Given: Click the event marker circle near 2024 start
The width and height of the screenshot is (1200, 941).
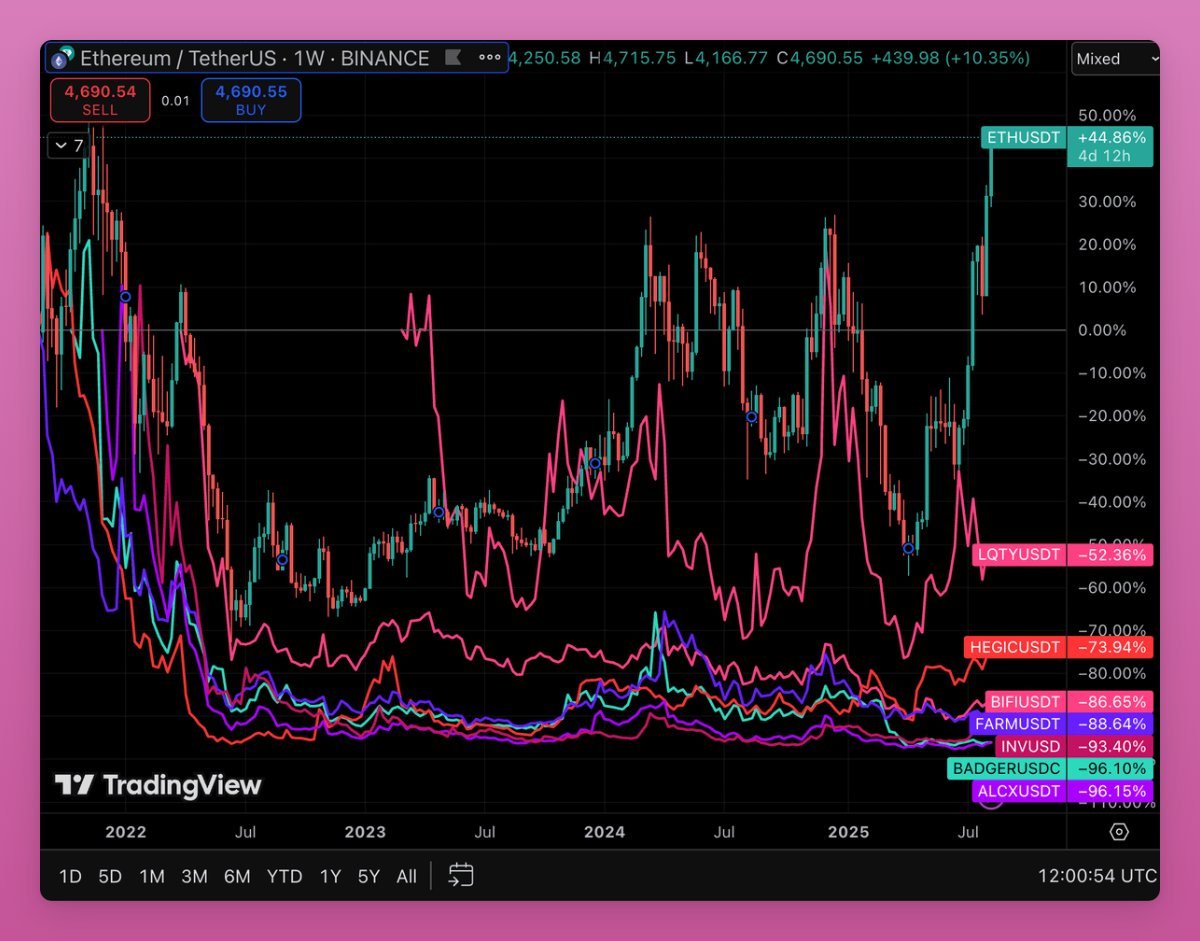Looking at the screenshot, I should pyautogui.click(x=595, y=463).
